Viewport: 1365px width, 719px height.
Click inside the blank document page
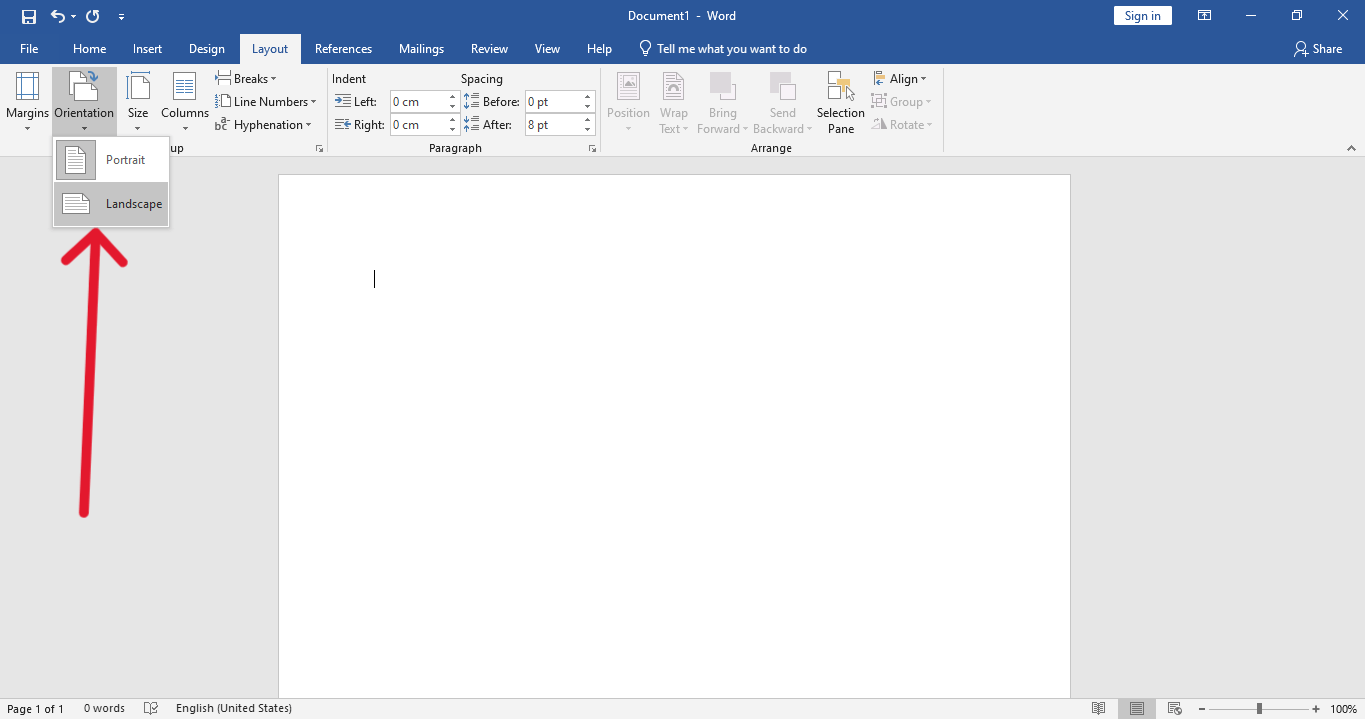coord(674,436)
